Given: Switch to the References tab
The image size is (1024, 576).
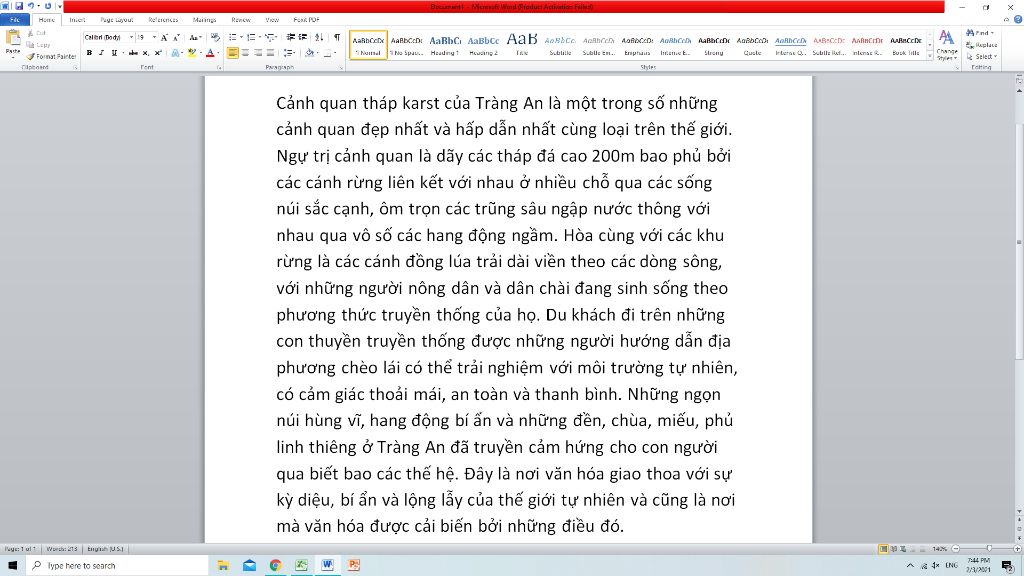Looking at the screenshot, I should click(163, 20).
